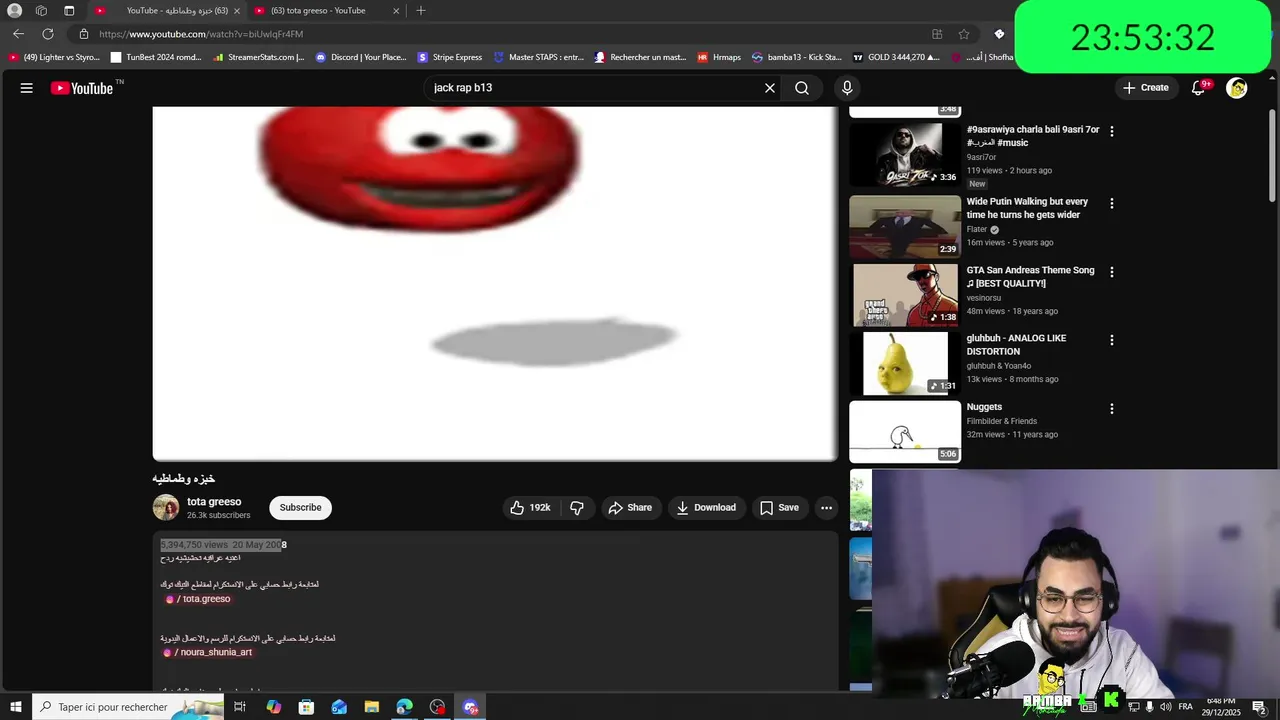Open #9asrawiya charla bali 9asri 7or title
Viewport: 1280px width, 720px height.
point(1033,136)
